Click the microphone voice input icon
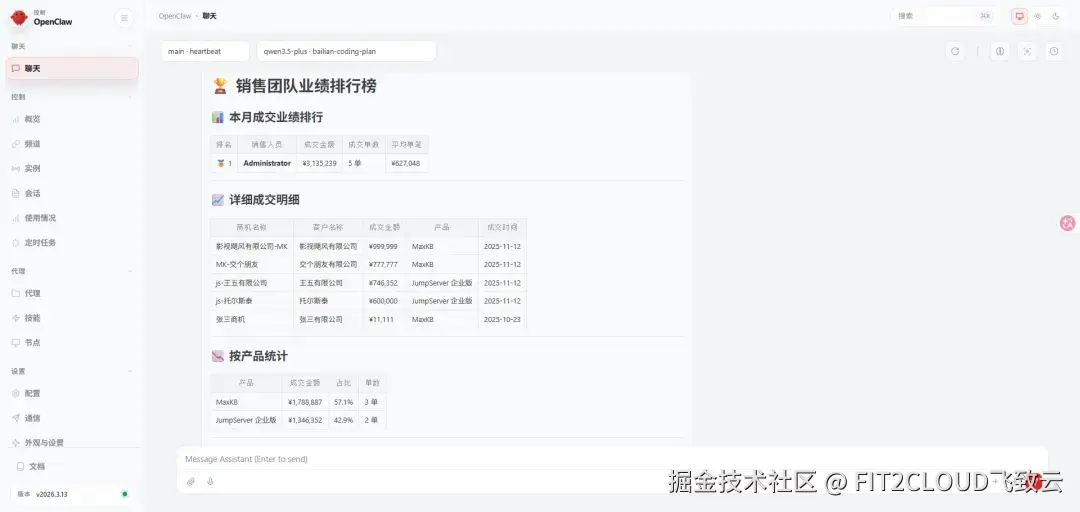The image size is (1080, 512). point(210,482)
